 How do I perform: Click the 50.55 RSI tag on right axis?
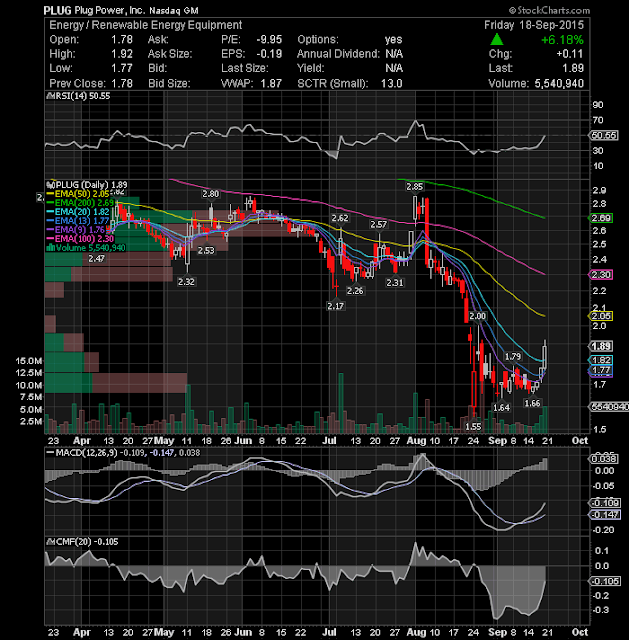(603, 135)
